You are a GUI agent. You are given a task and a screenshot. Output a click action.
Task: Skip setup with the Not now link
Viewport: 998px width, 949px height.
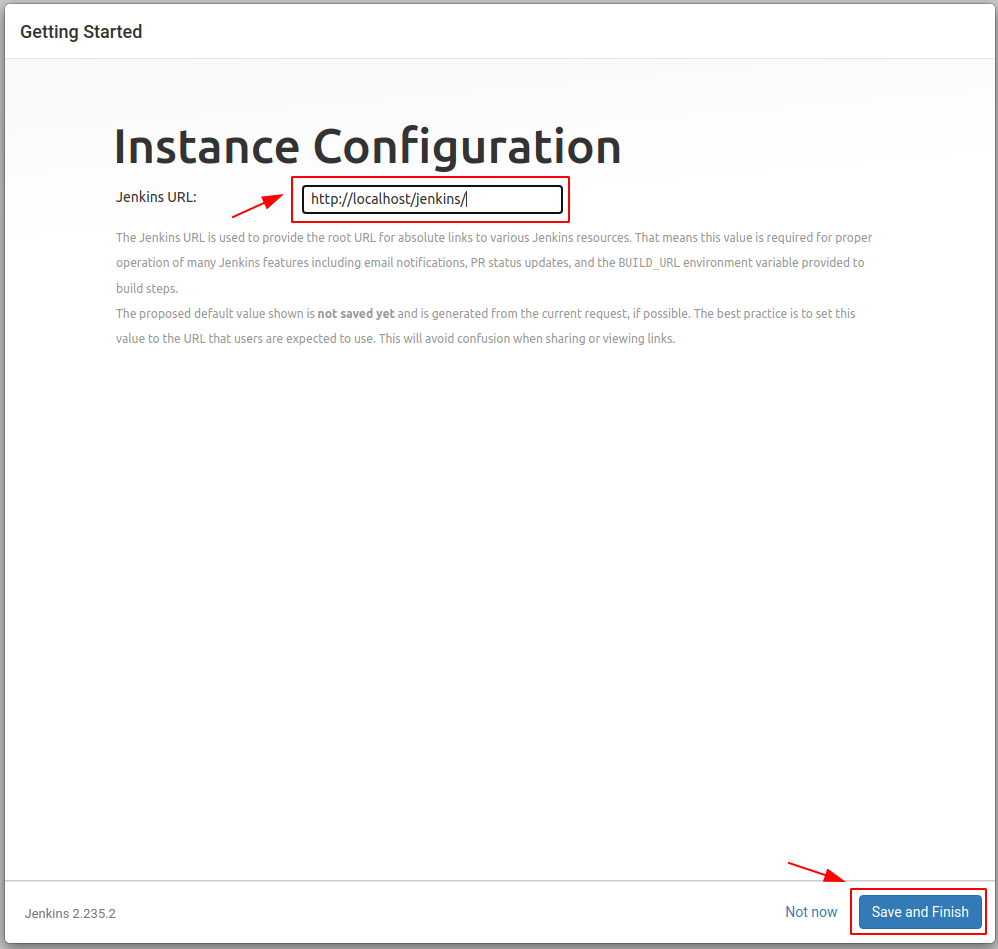pyautogui.click(x=811, y=911)
